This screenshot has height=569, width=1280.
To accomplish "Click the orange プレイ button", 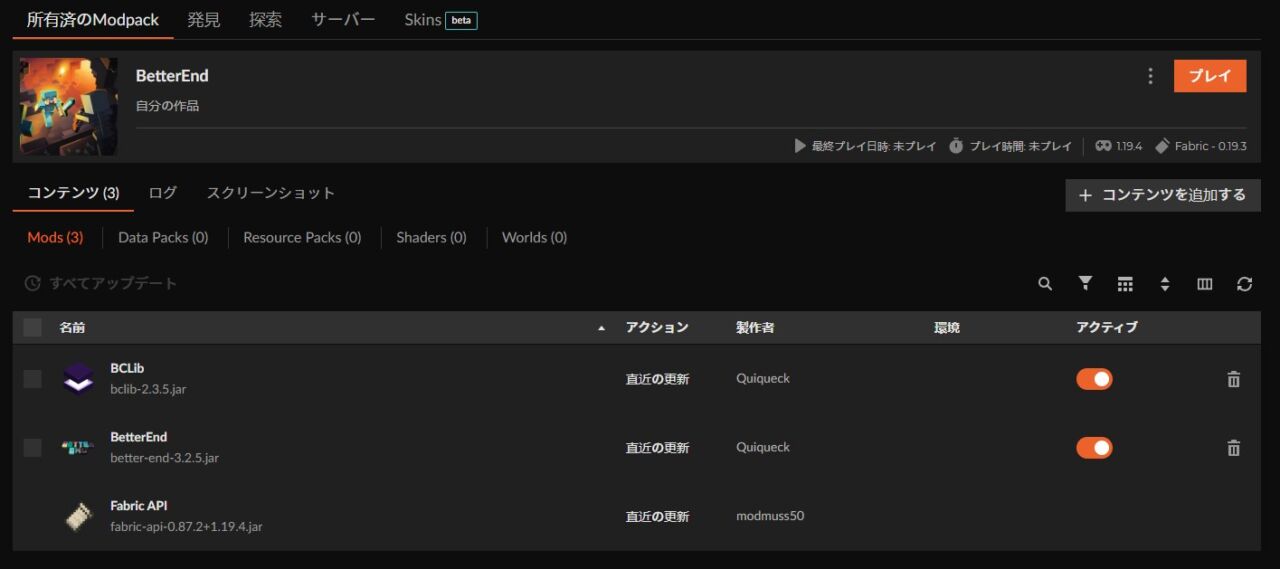I will (1210, 76).
